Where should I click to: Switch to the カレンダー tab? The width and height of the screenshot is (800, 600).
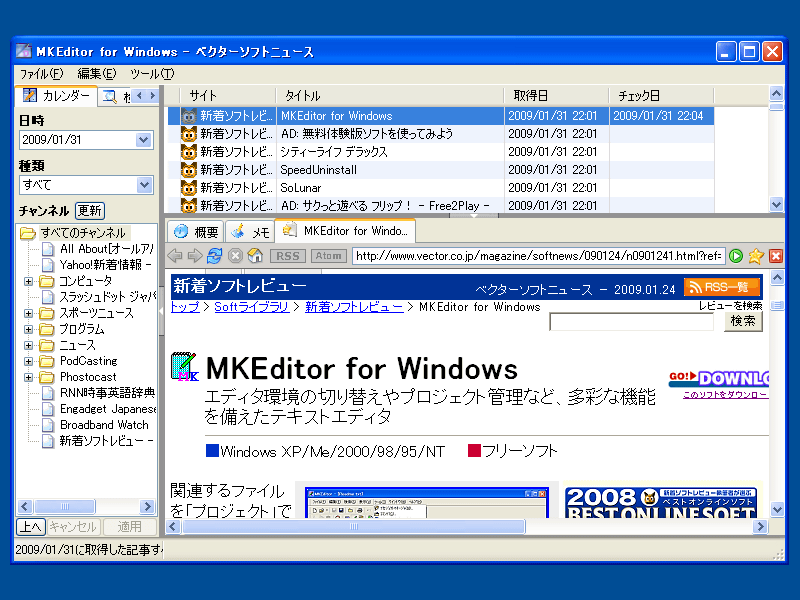coord(56,95)
